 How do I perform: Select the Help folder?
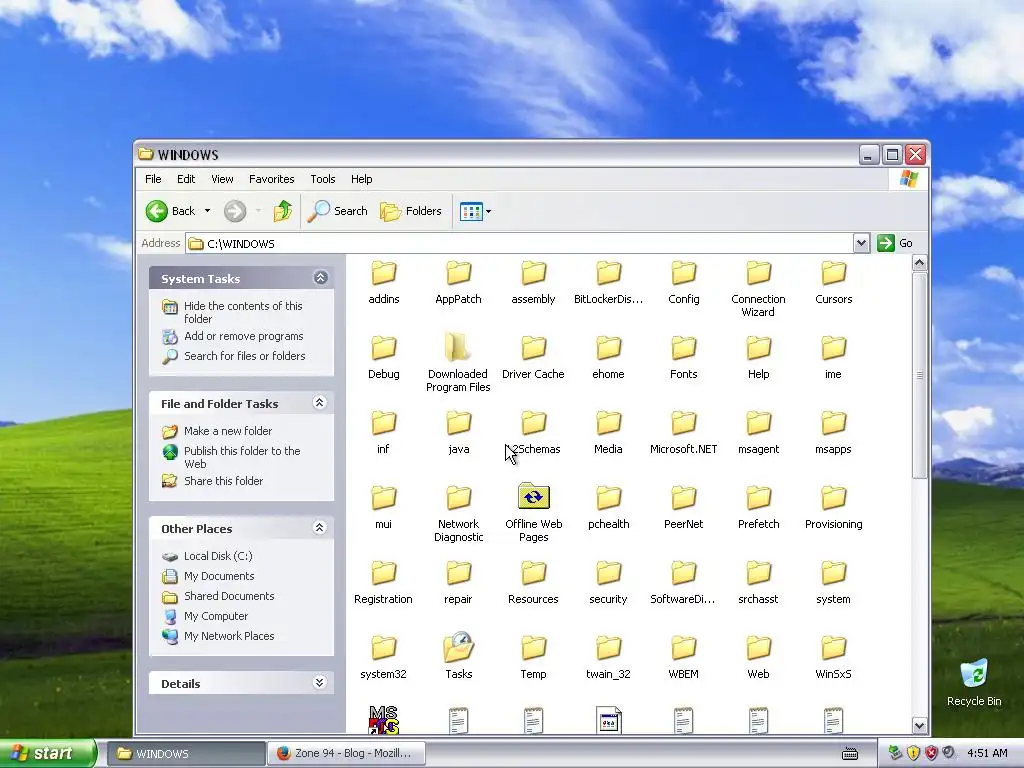coord(758,357)
